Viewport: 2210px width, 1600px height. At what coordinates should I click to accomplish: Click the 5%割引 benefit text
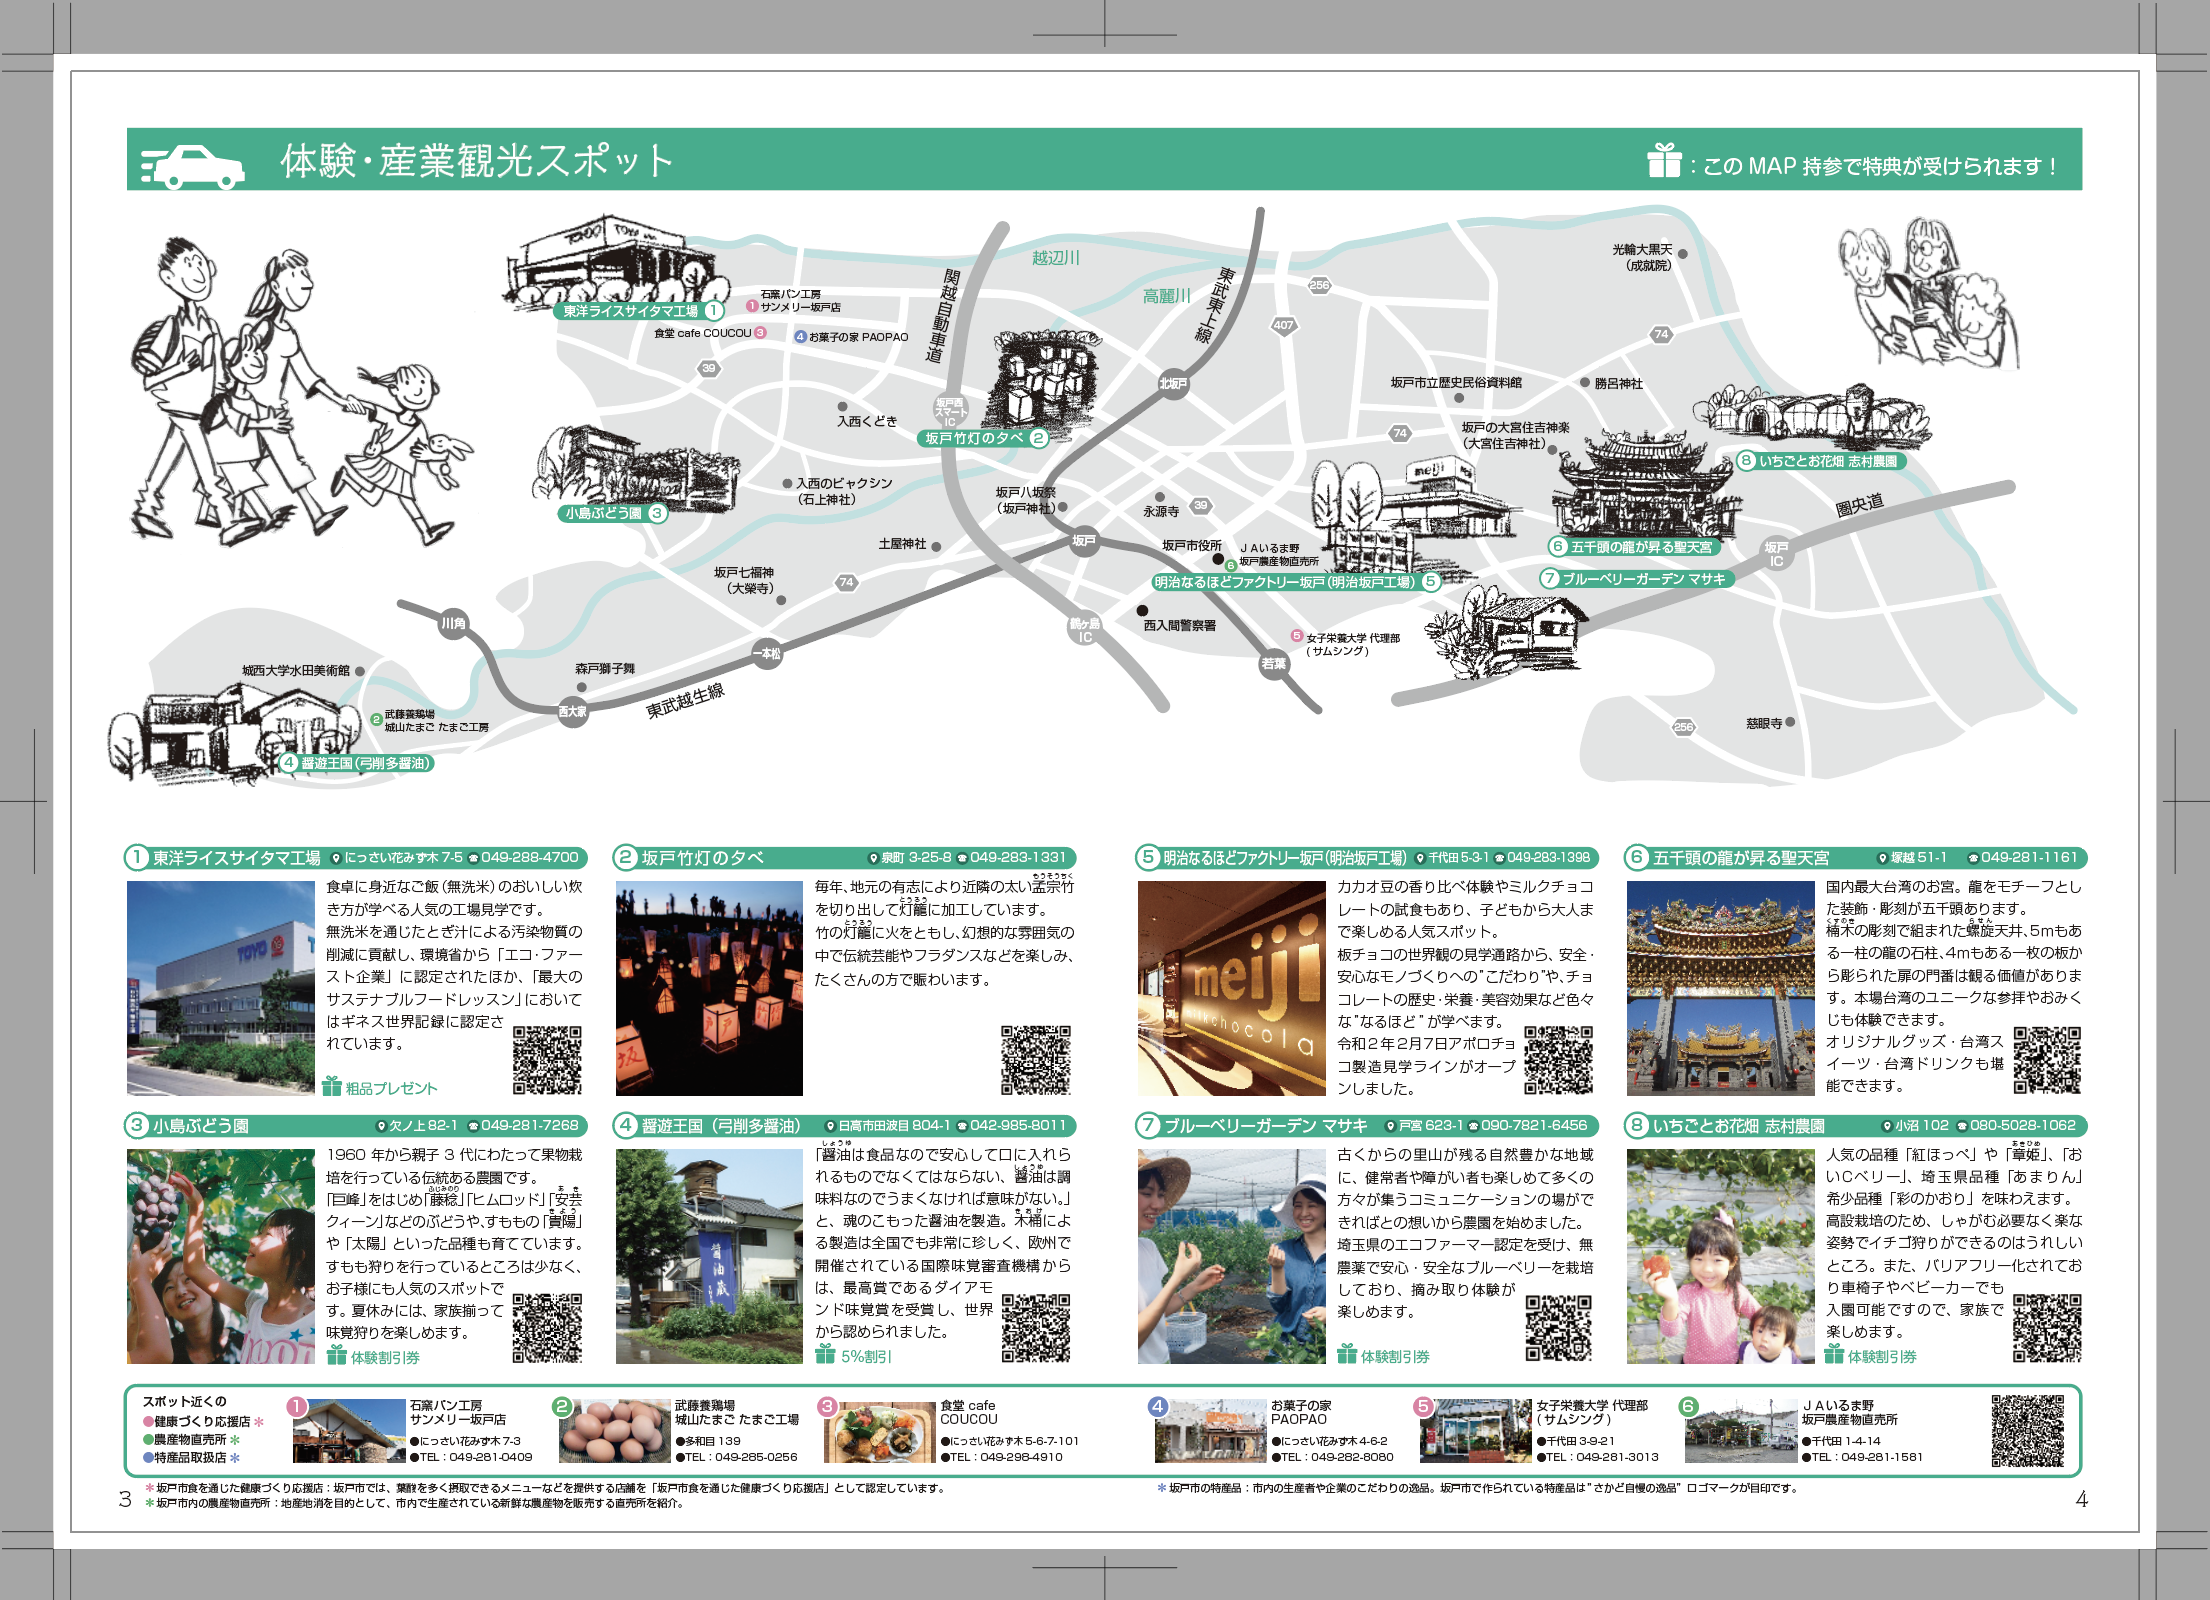pyautogui.click(x=866, y=1356)
